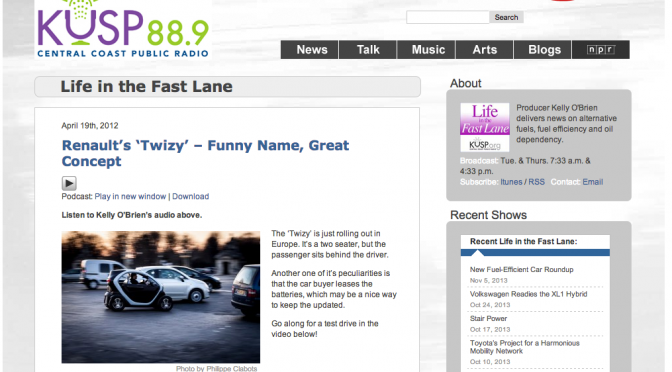Play the podcast audio player button
The width and height of the screenshot is (672, 372).
[69, 183]
